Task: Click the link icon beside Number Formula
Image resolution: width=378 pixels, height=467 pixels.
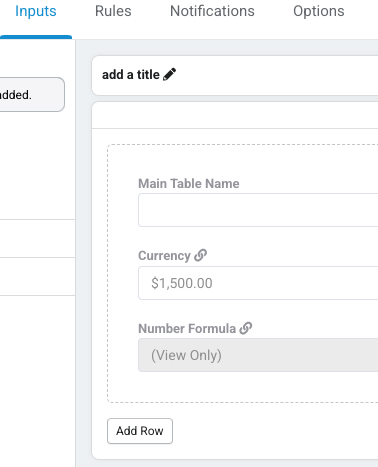Action: [x=246, y=328]
